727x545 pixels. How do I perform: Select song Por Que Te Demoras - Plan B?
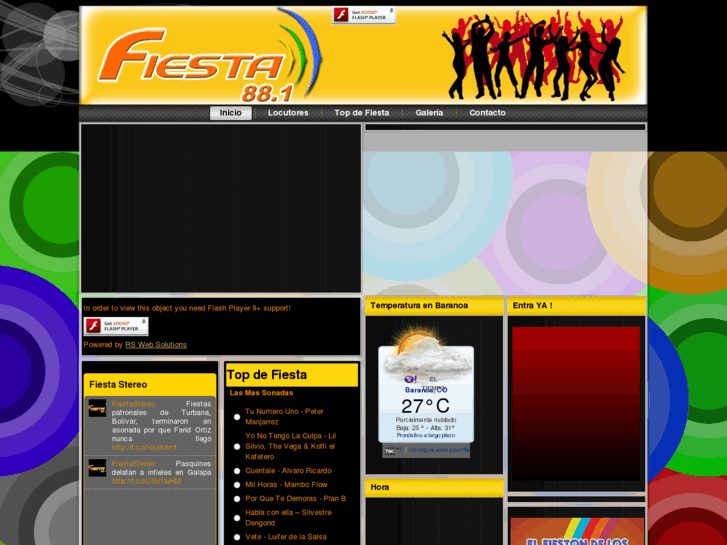point(295,499)
